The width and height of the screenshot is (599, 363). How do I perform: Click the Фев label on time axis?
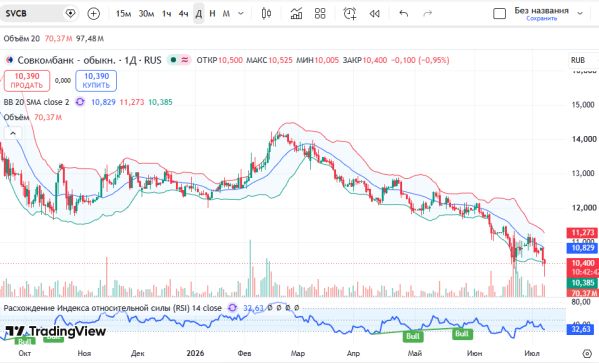click(244, 353)
